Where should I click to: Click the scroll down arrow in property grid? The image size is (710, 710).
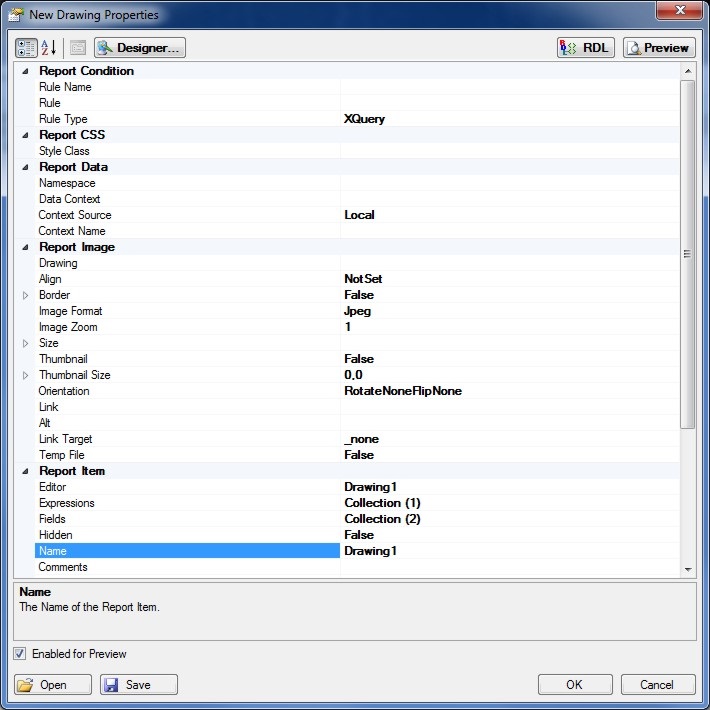coord(687,569)
